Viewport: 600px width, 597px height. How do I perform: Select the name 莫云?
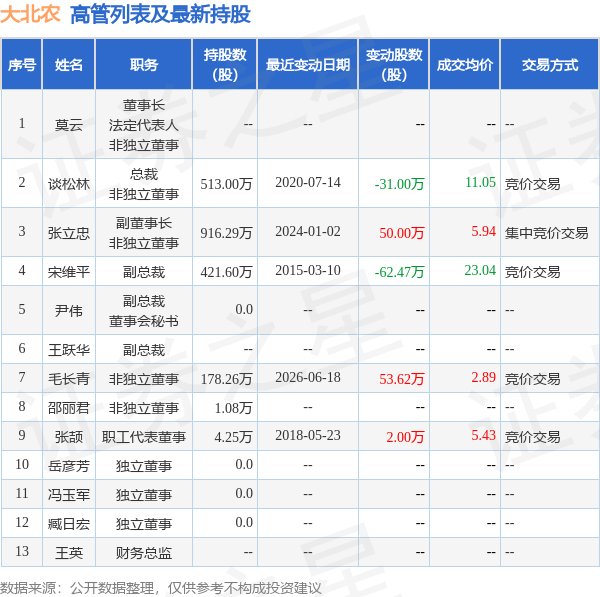pyautogui.click(x=69, y=125)
